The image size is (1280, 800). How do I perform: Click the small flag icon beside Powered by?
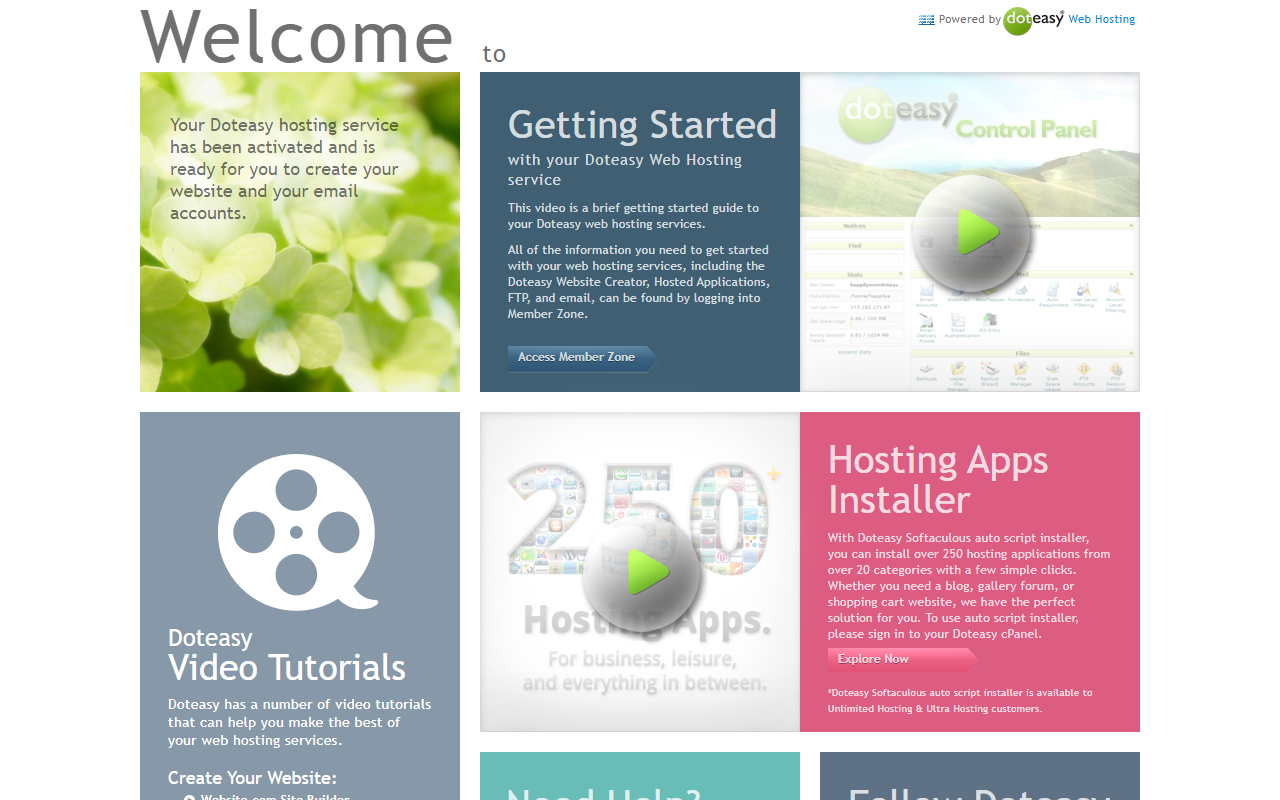point(926,19)
